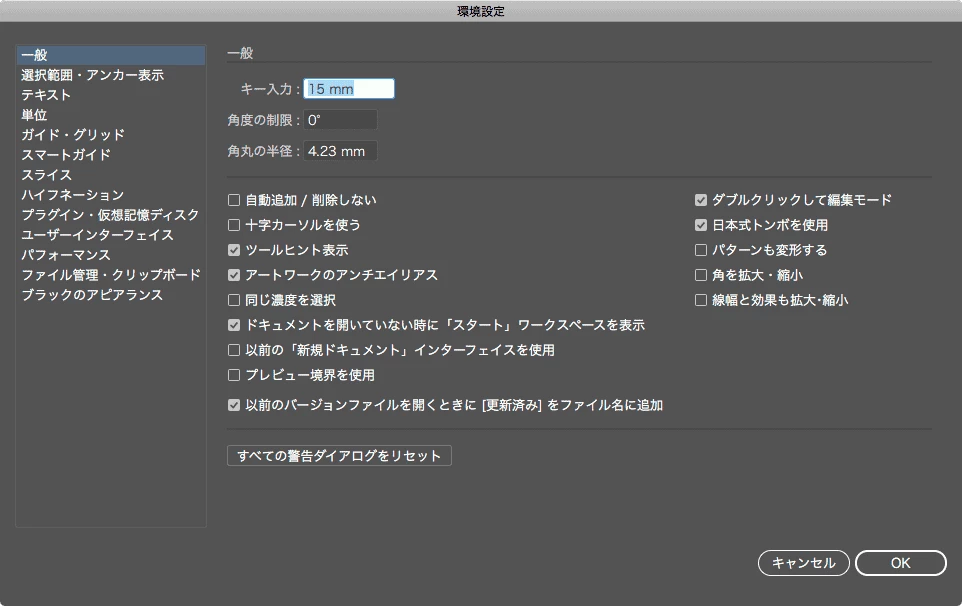Screen dimensions: 962x606
Task: Open 選択範囲・アンカー表示 preferences
Action: [x=93, y=75]
